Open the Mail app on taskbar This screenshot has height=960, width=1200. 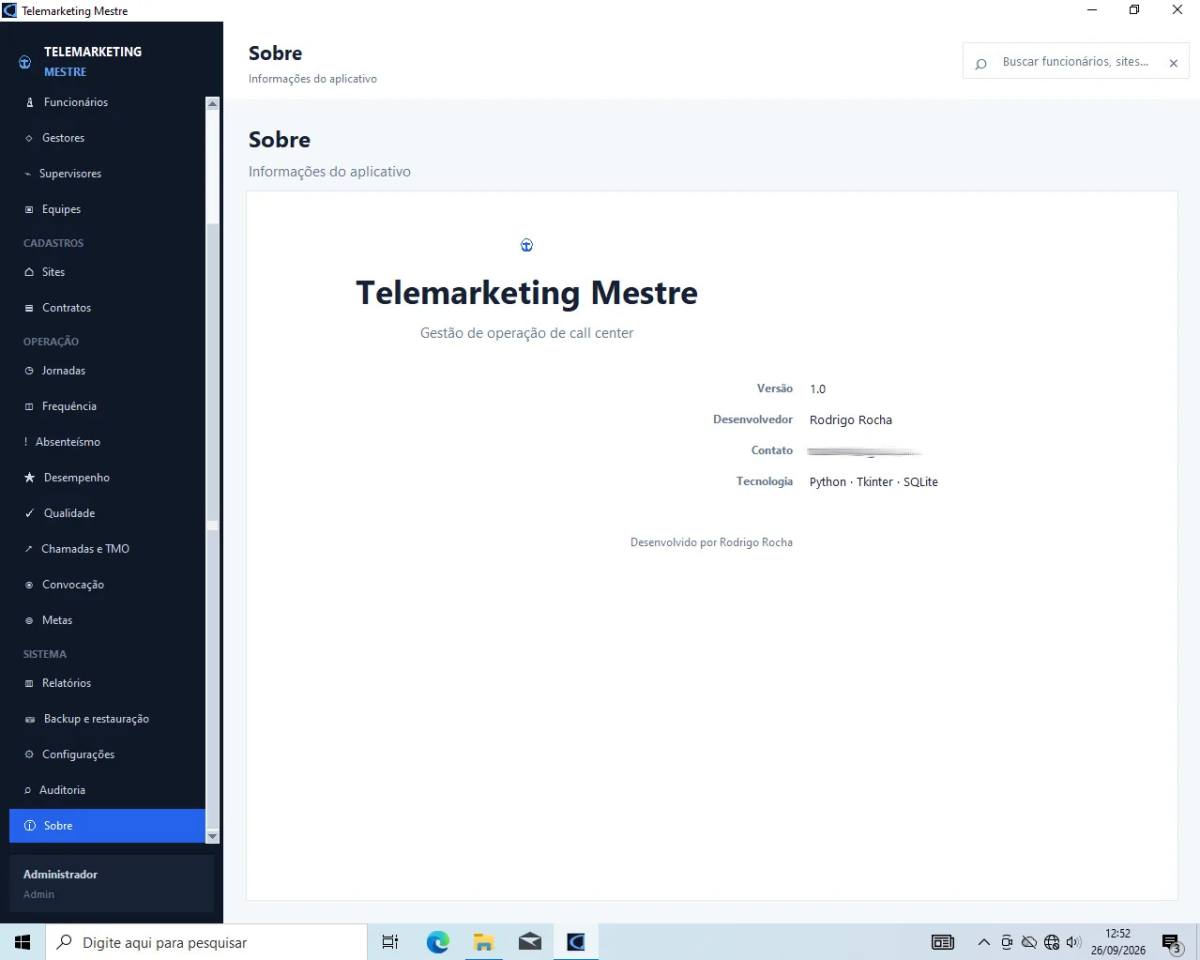[530, 942]
